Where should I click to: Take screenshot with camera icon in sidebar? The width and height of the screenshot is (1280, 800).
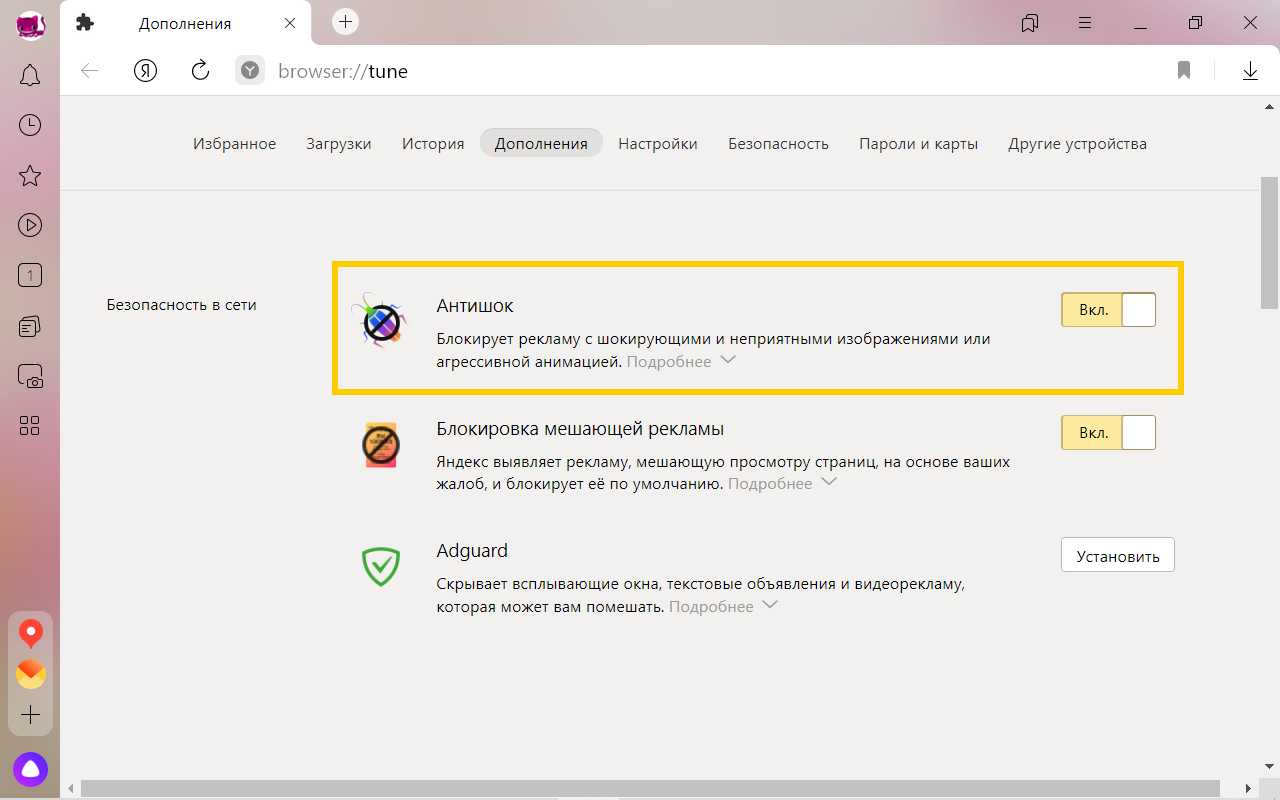tap(30, 376)
